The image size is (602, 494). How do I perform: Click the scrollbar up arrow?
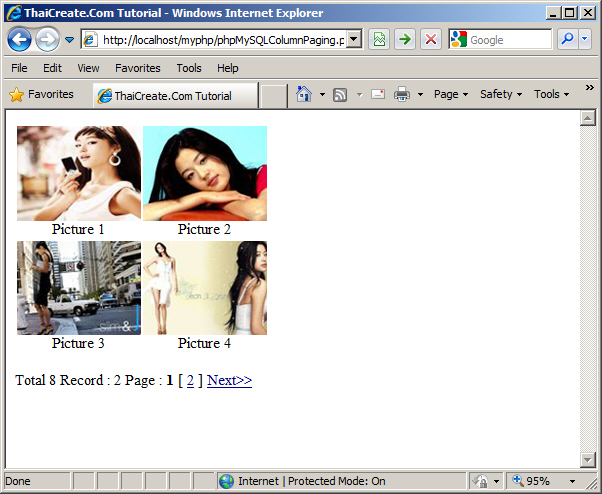(587, 118)
